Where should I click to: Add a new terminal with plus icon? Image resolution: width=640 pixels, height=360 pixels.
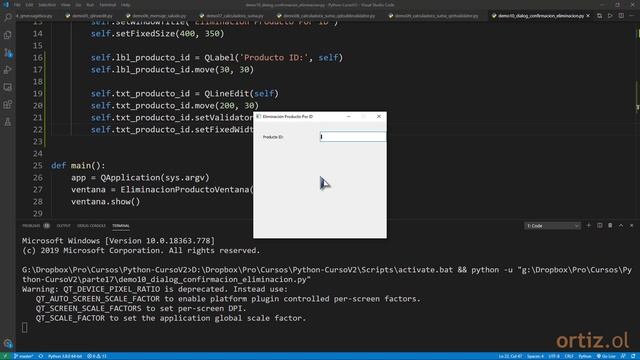[x=589, y=225]
